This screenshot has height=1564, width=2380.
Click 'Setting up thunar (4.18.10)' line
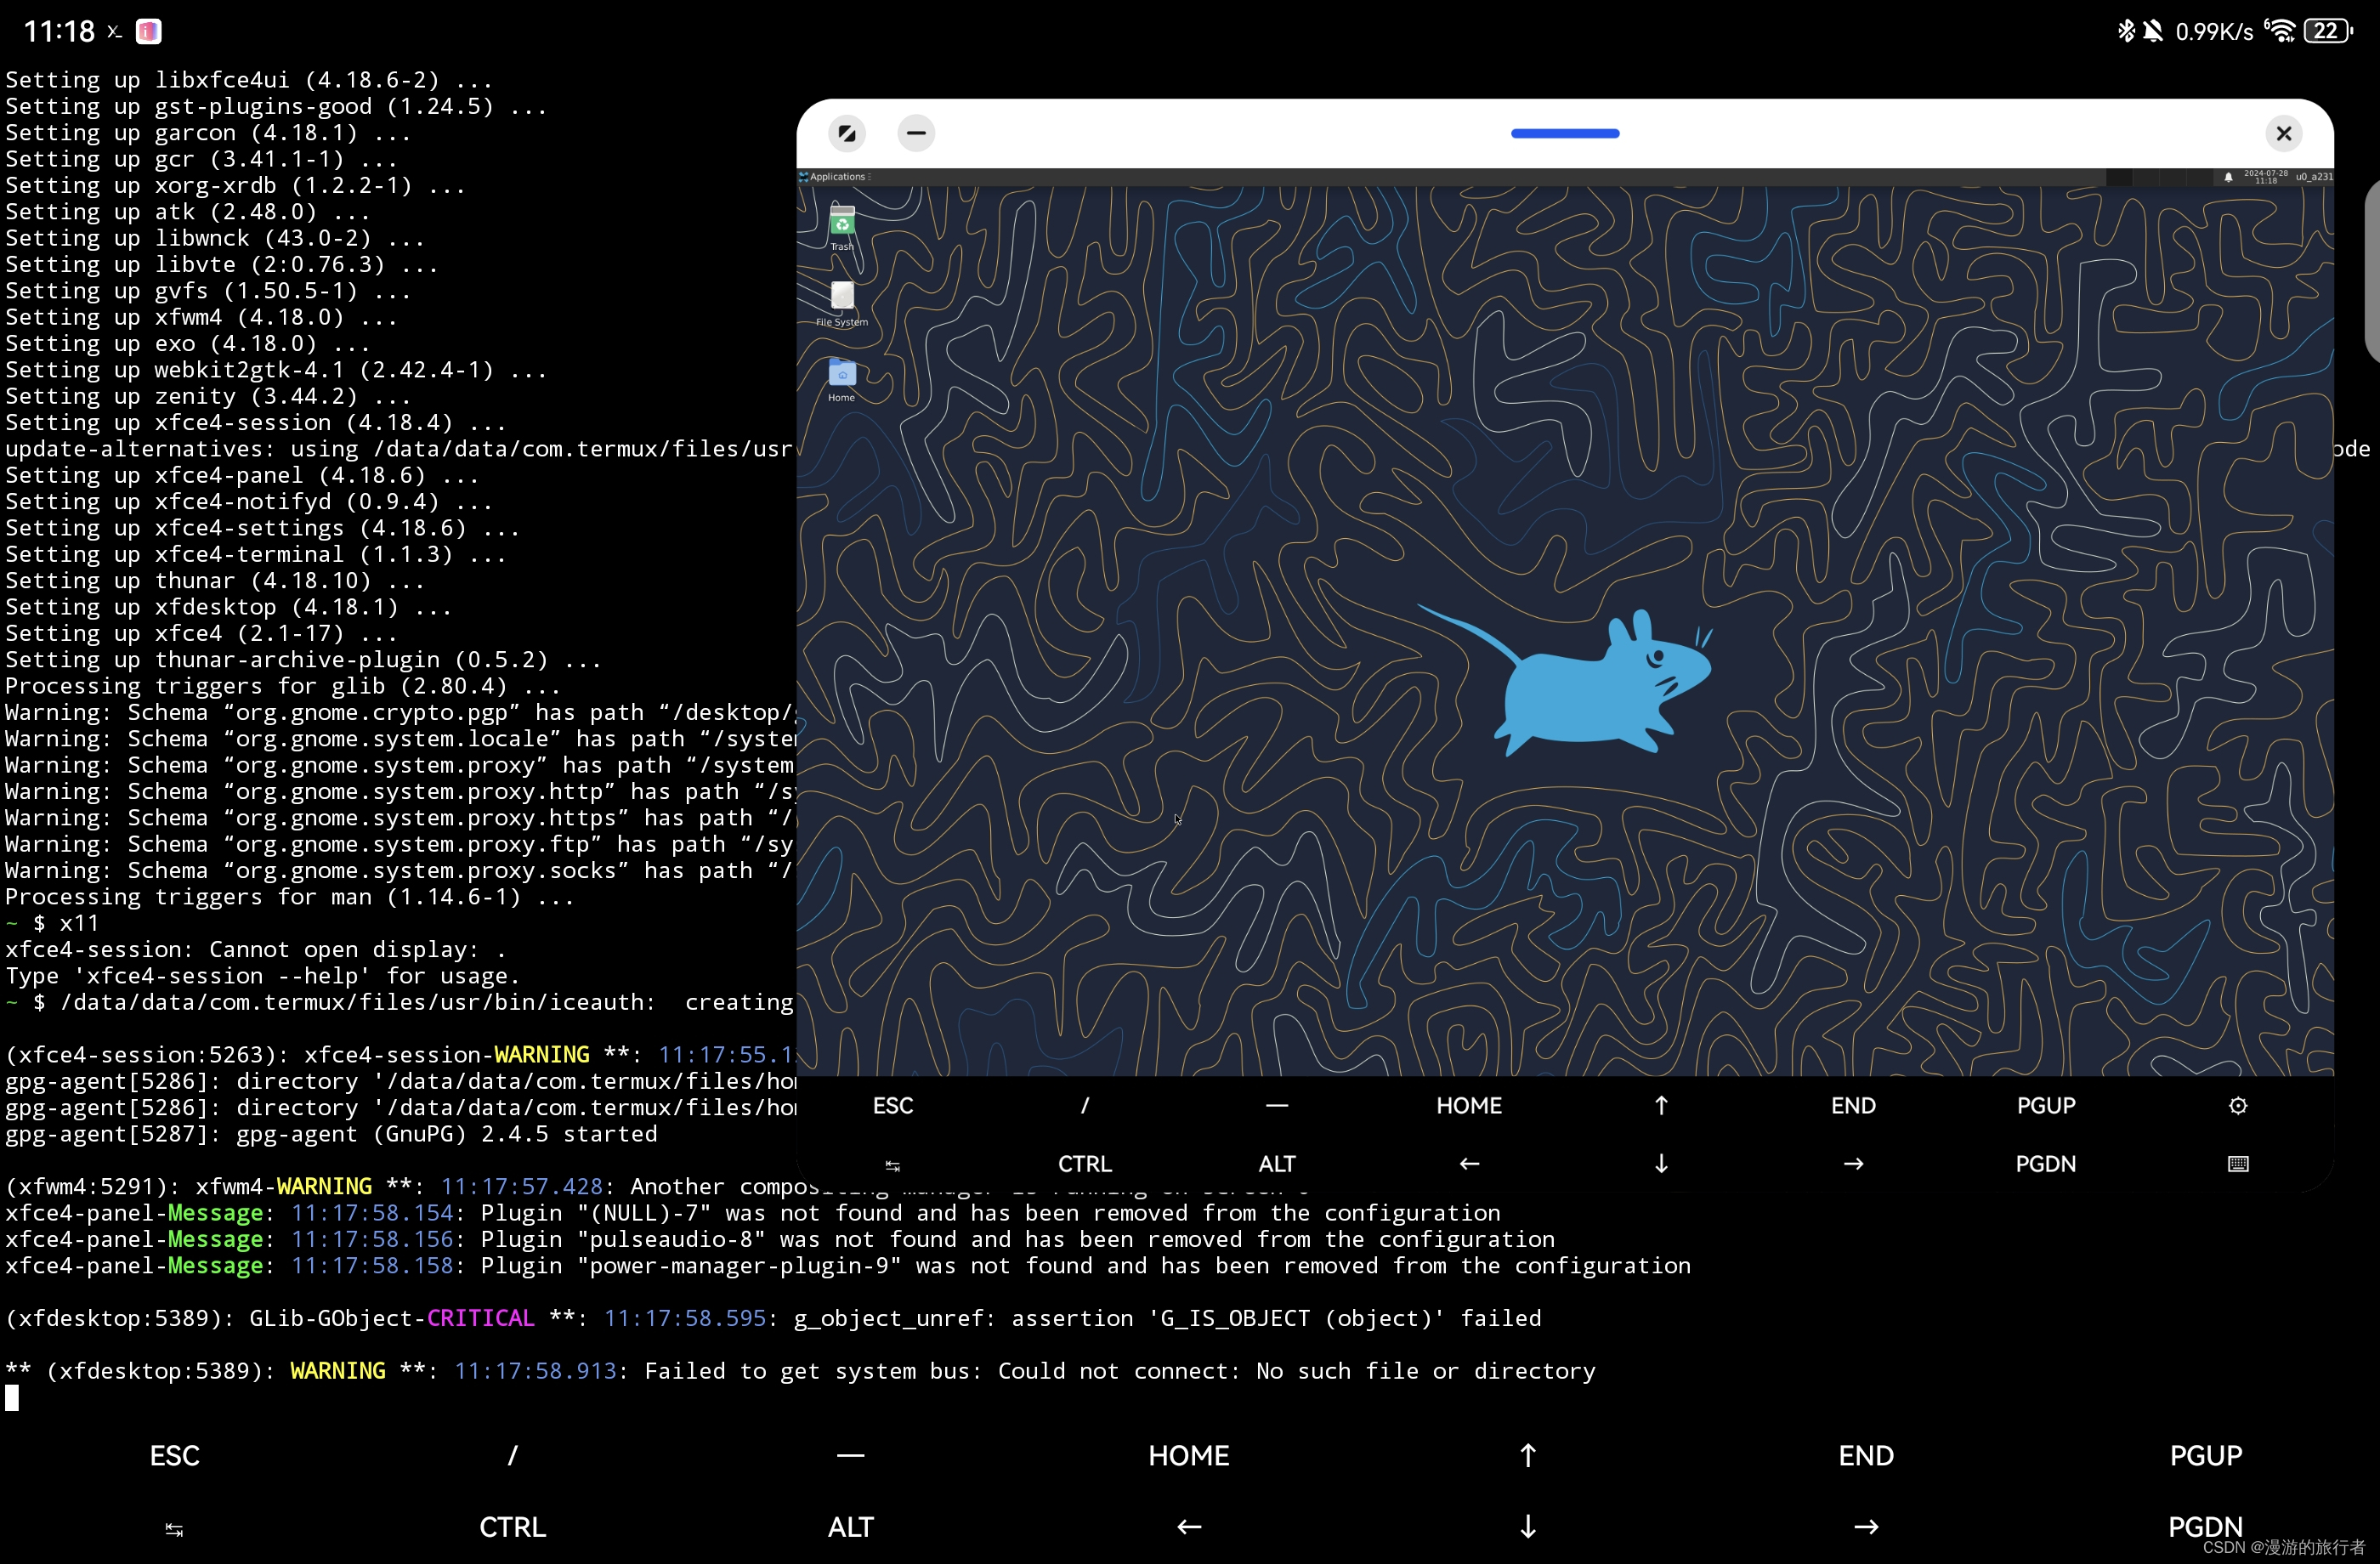(215, 581)
